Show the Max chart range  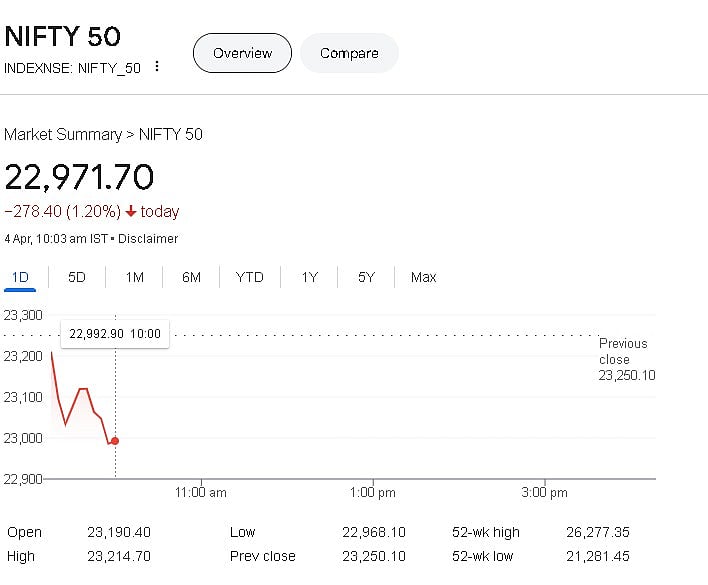(x=424, y=277)
